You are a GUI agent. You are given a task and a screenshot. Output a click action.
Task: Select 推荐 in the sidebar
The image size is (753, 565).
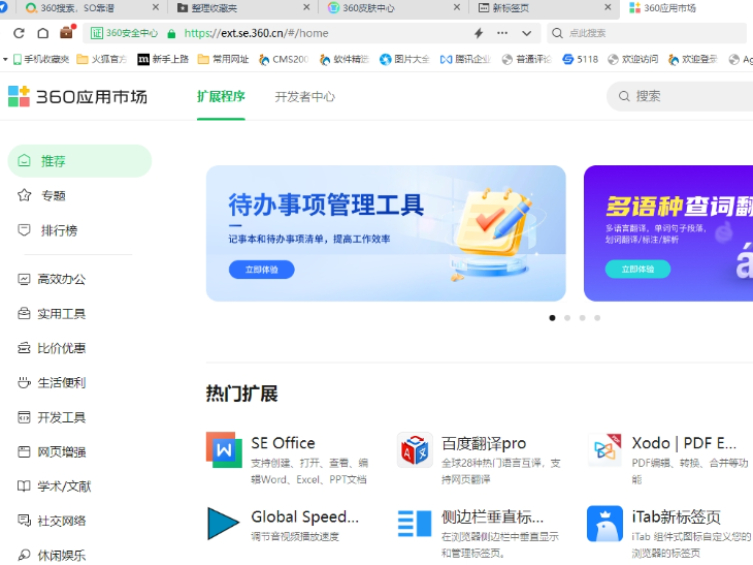[80, 161]
